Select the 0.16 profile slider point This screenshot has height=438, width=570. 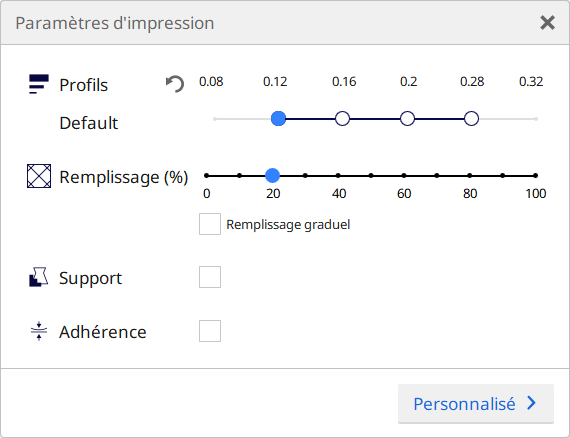coord(342,118)
